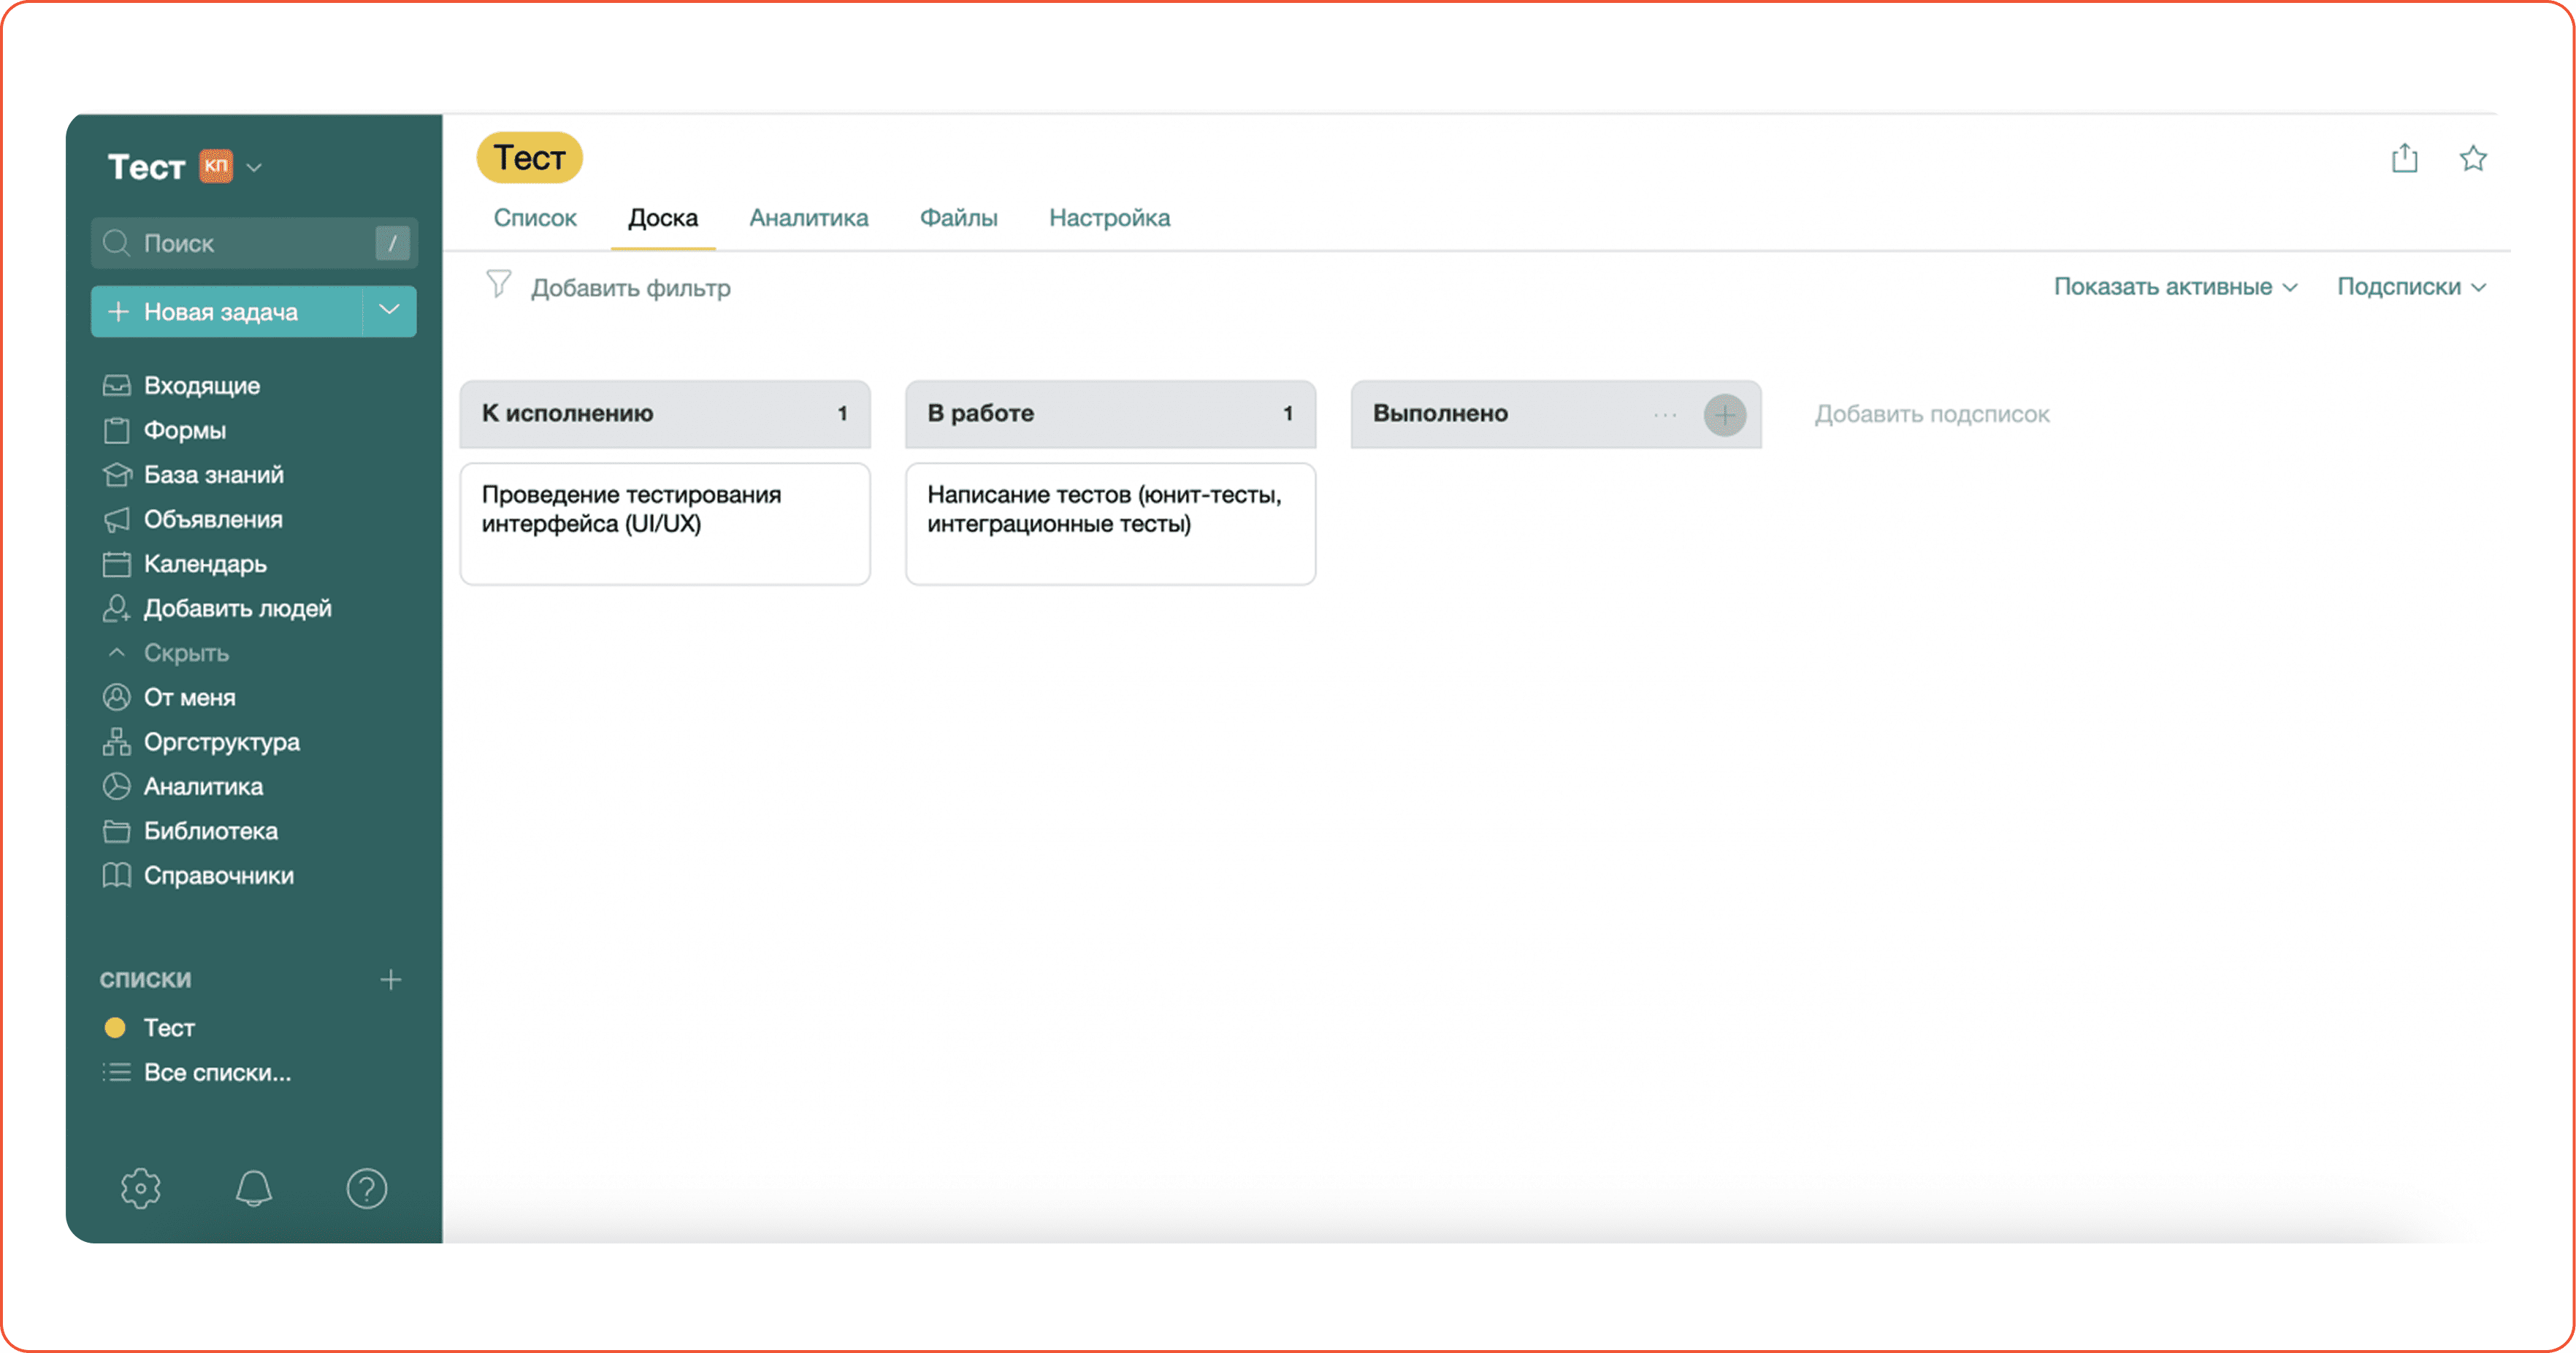Click Добавить фильтр link
The height and width of the screenshot is (1353, 2576).
coord(630,288)
